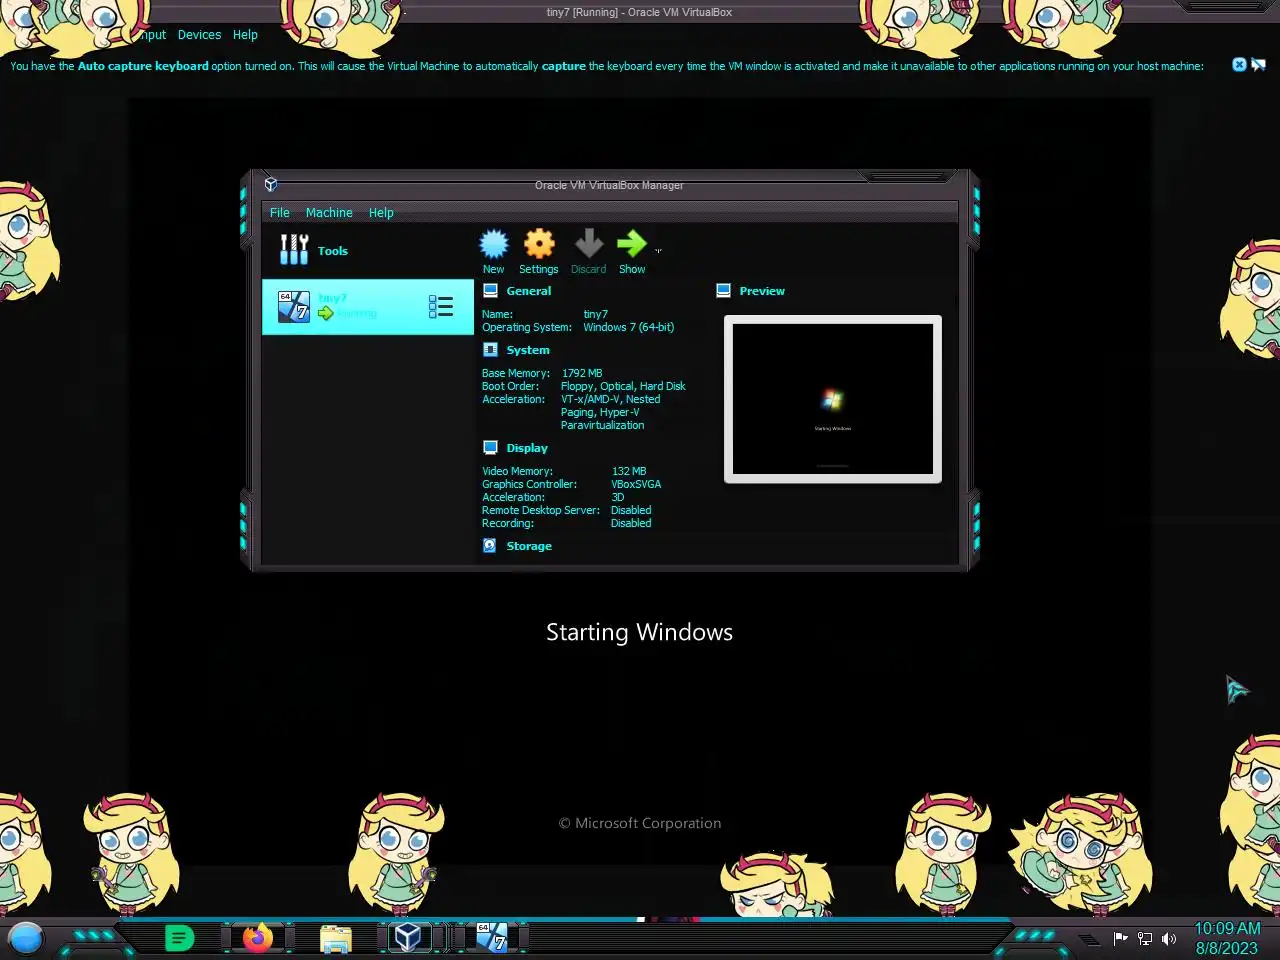Click the Floppy, Optical, Hard Disk value
Image resolution: width=1280 pixels, height=960 pixels.
[623, 387]
